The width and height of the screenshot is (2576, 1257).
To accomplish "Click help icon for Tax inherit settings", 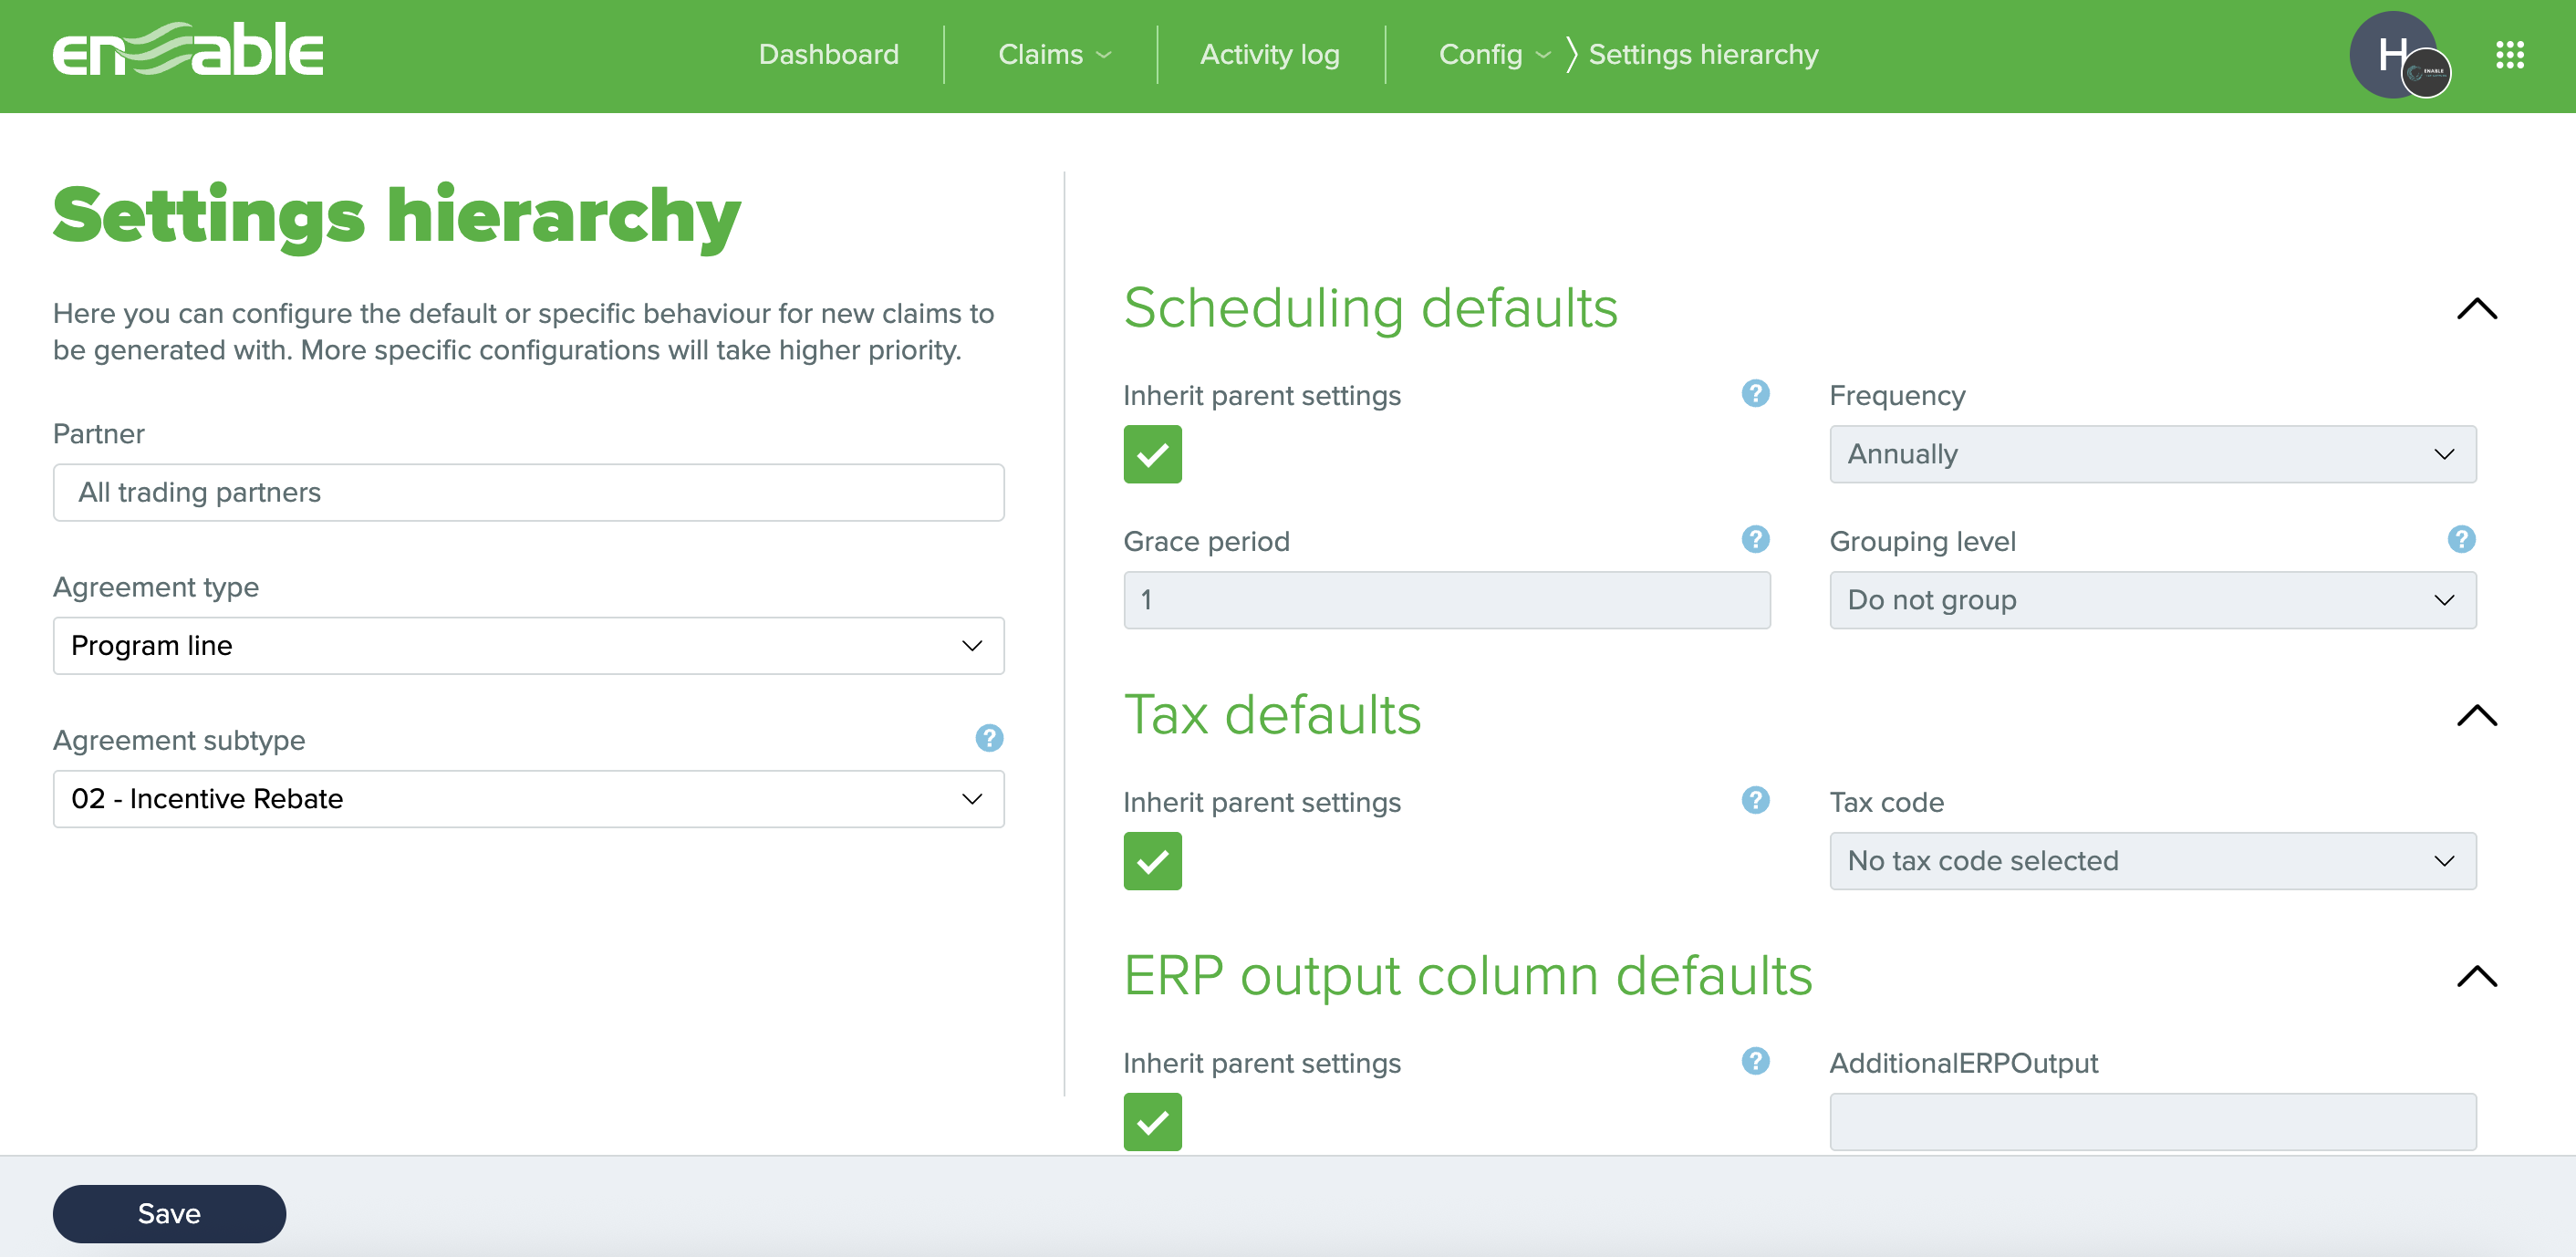I will [1755, 801].
